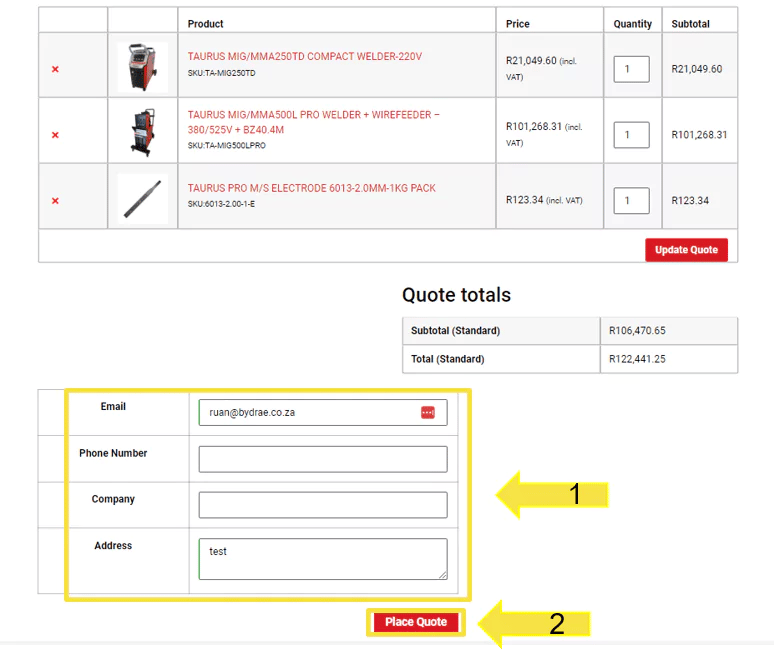The image size is (774, 659).
Task: Click the Address text area
Action: click(x=322, y=558)
